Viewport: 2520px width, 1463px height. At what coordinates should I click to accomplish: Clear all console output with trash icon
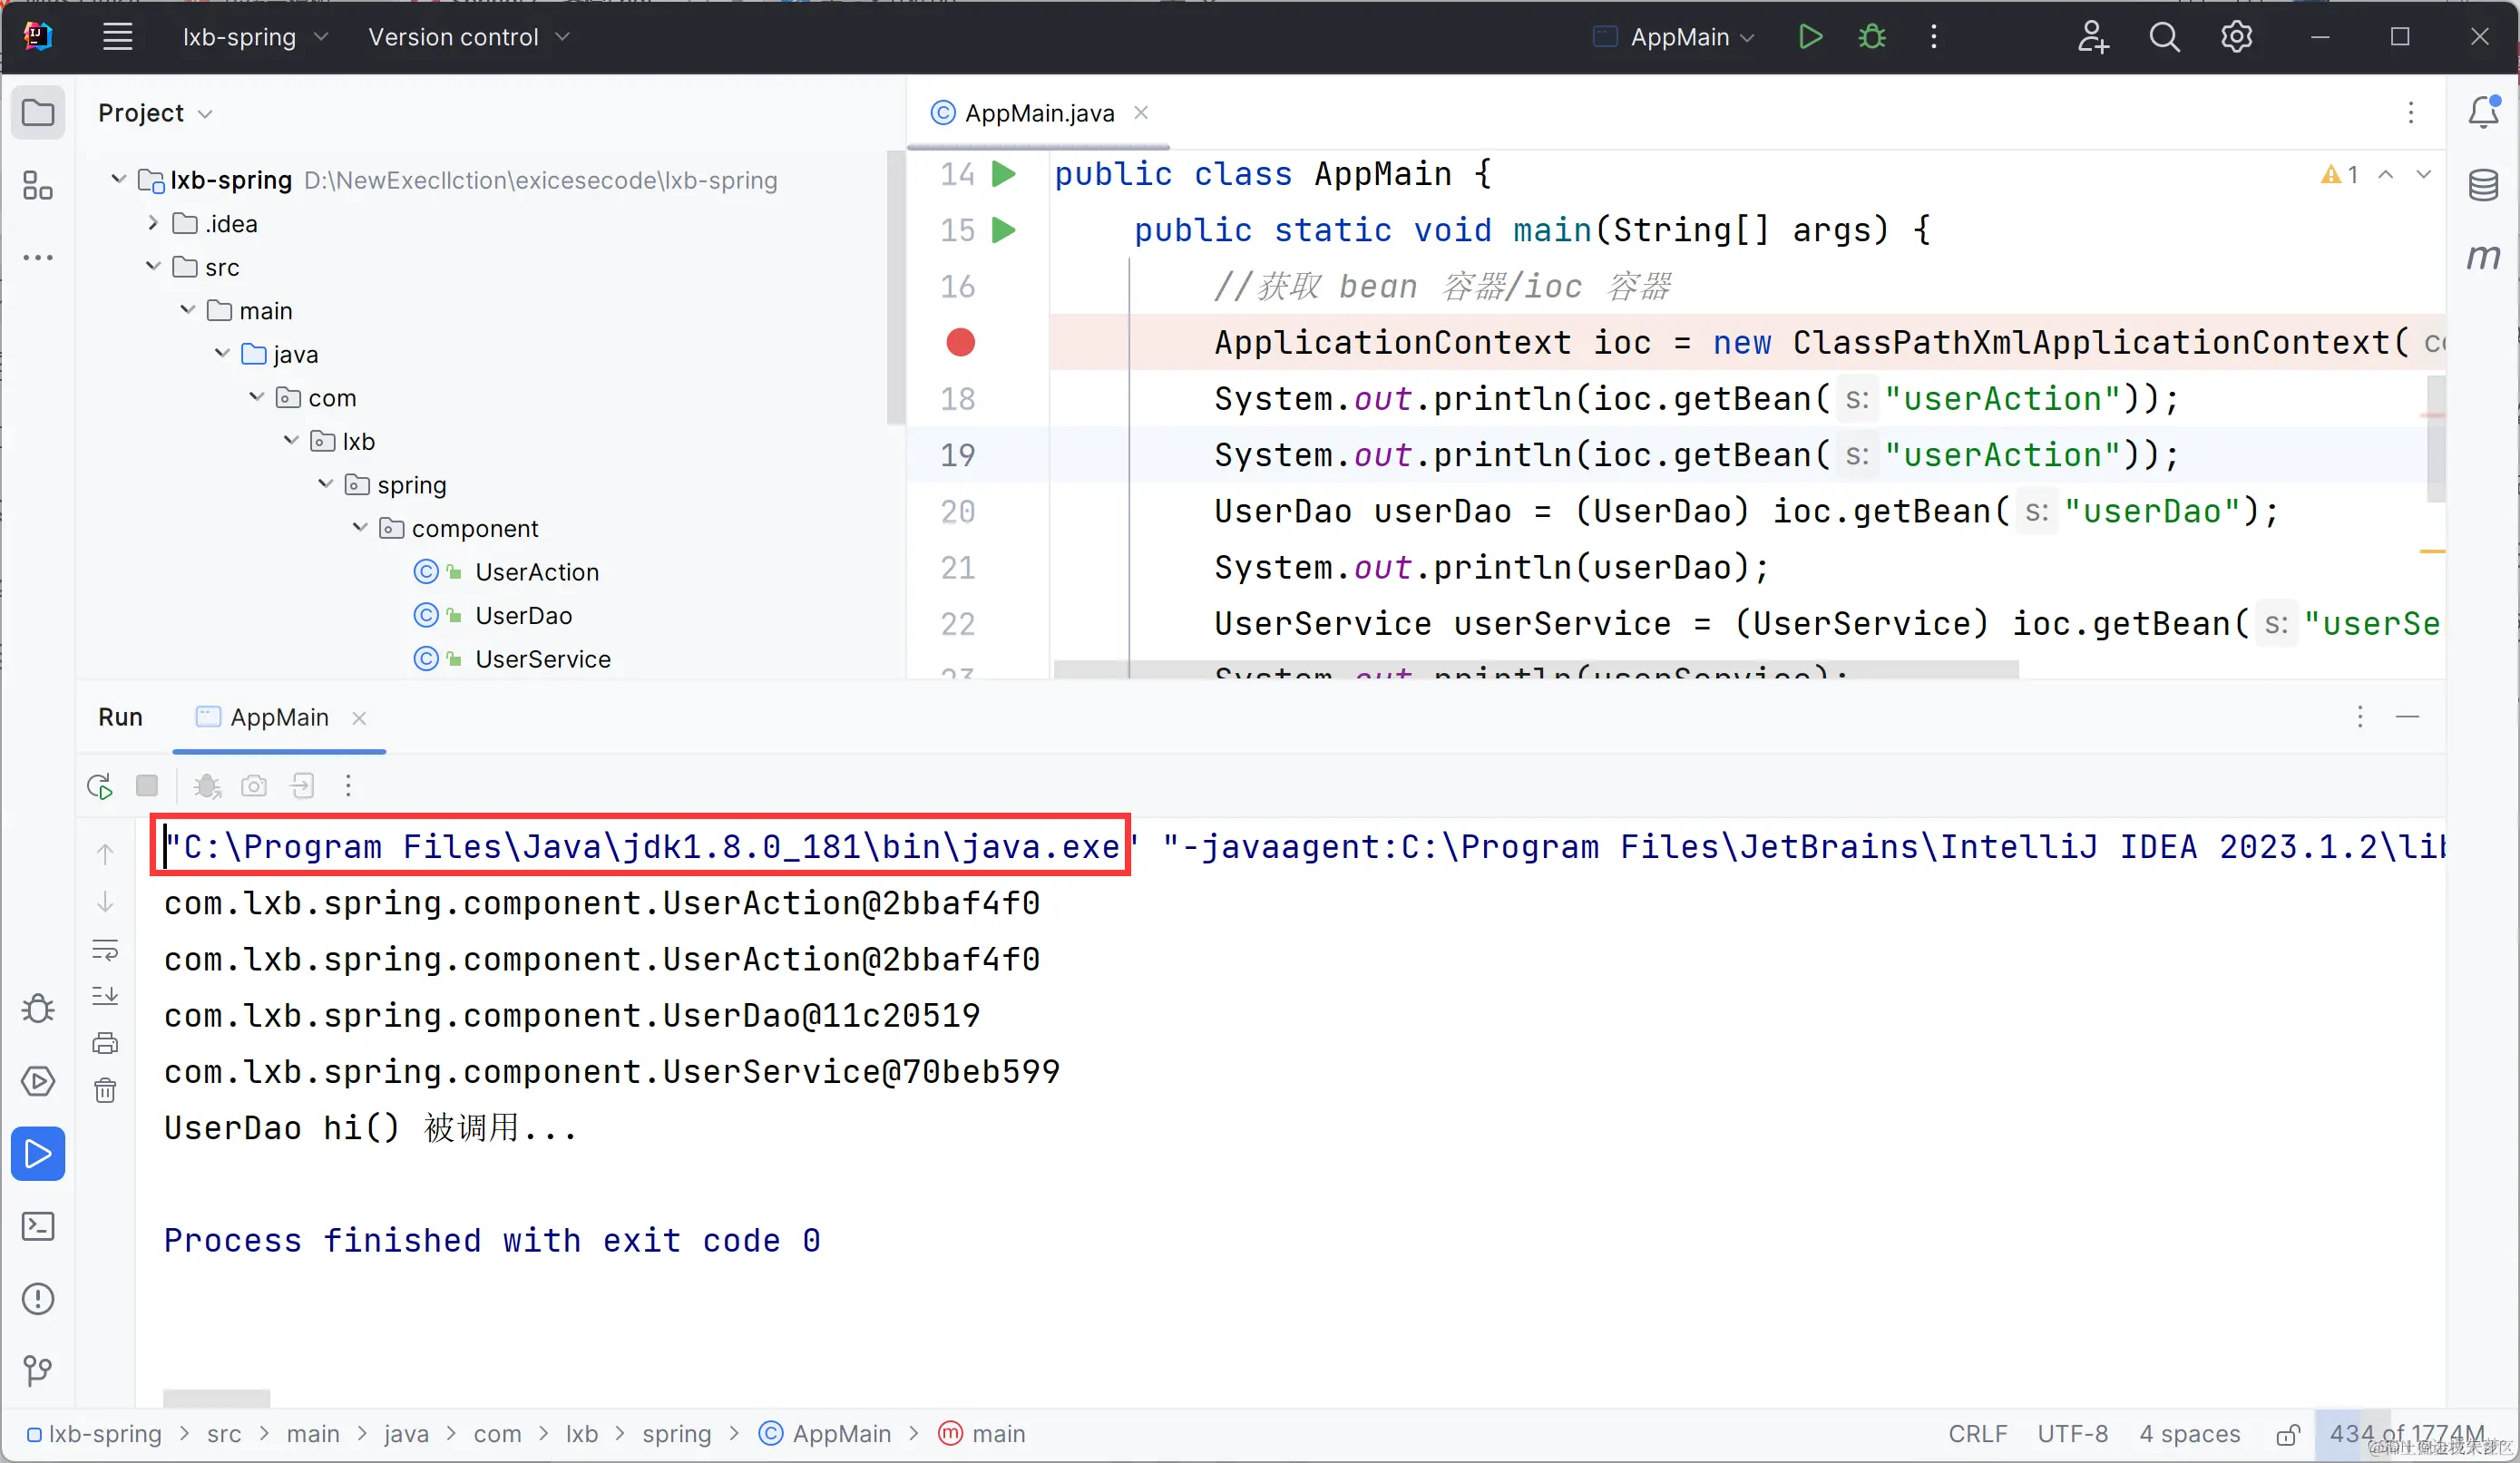pyautogui.click(x=105, y=1090)
